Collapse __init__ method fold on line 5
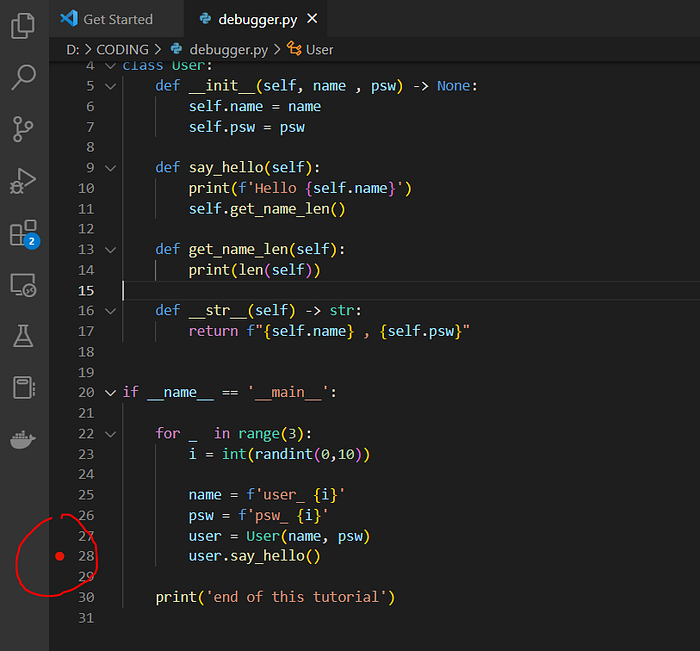The width and height of the screenshot is (700, 651). (x=110, y=86)
